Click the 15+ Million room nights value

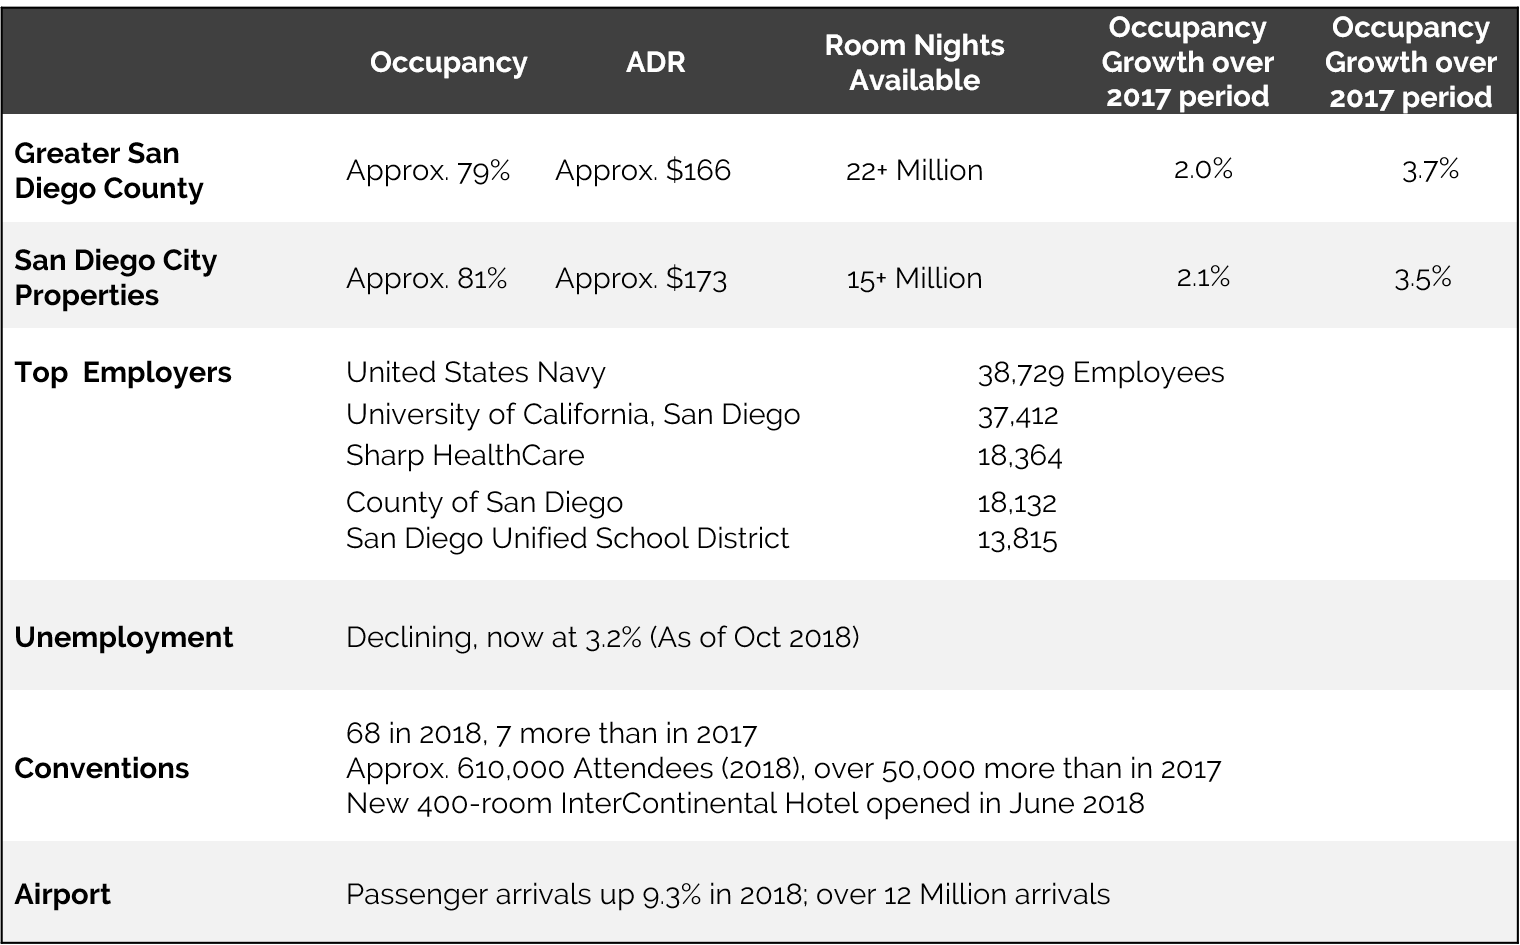(x=914, y=278)
